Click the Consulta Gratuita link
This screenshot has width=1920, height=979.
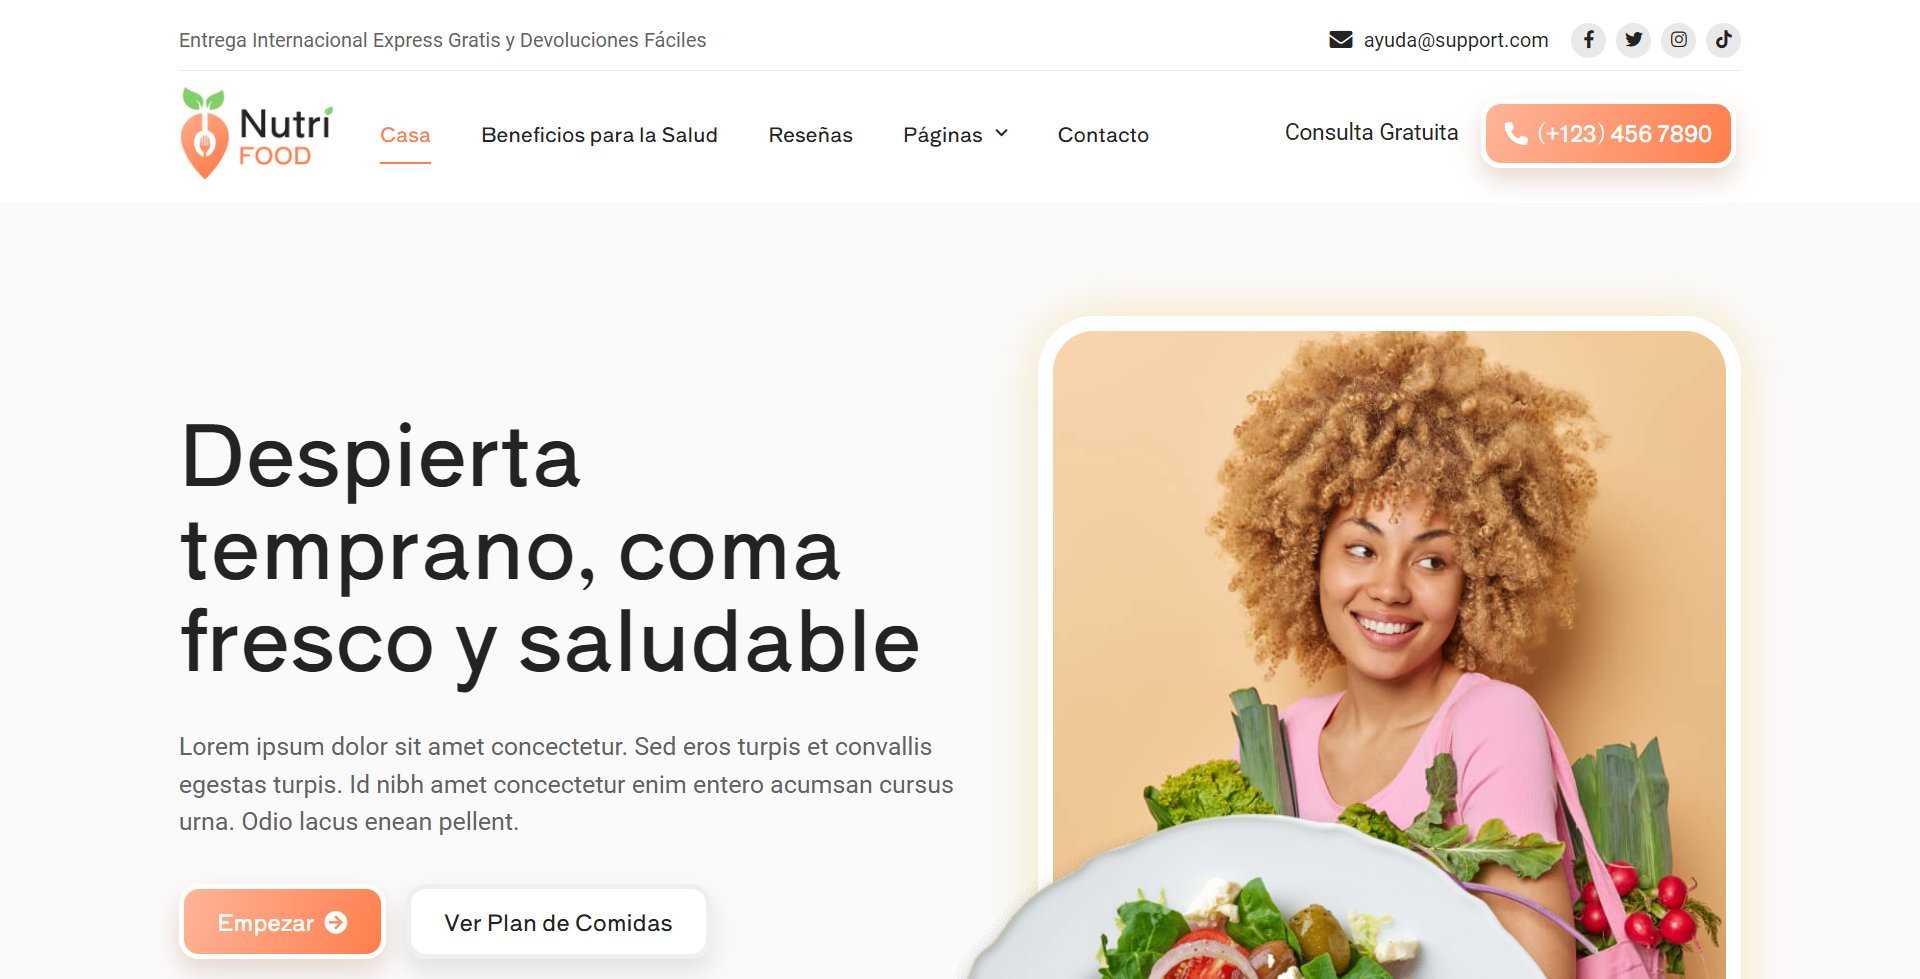pos(1371,132)
